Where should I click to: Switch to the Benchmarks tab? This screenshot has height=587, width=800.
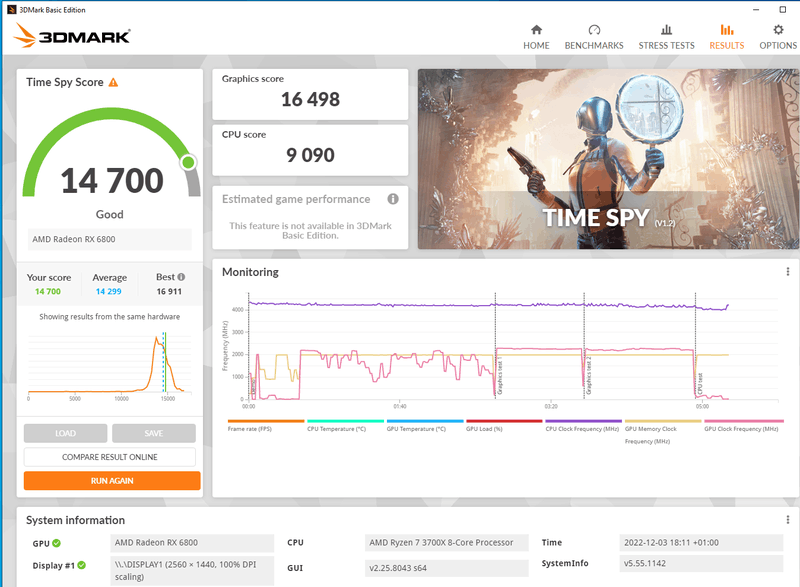(x=594, y=38)
